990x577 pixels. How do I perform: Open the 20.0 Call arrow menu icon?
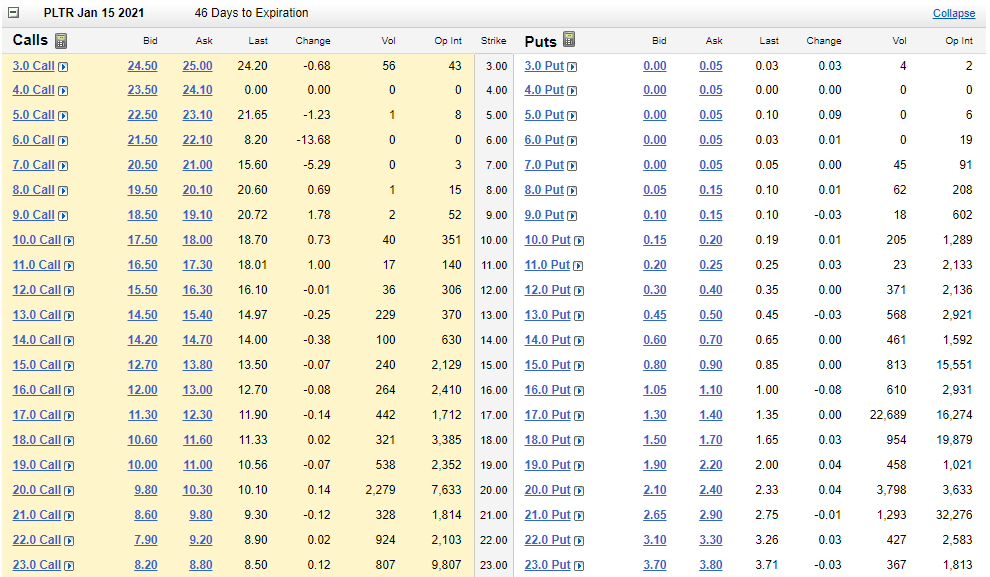coord(69,491)
